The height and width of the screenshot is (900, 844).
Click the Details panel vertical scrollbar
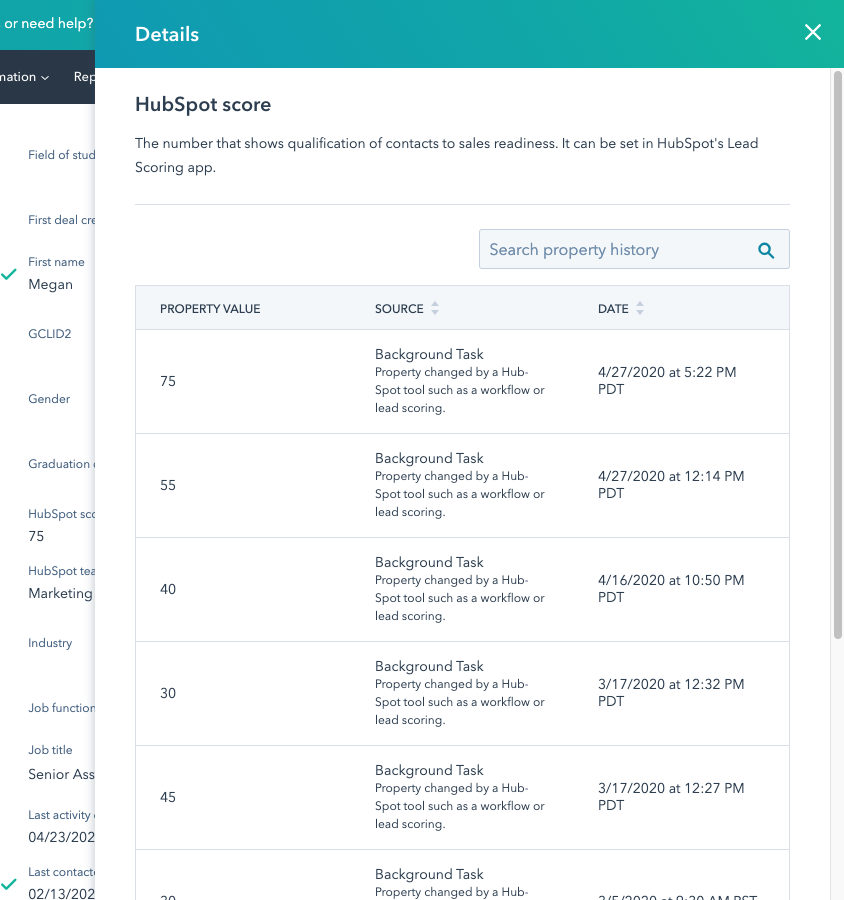coord(838,355)
